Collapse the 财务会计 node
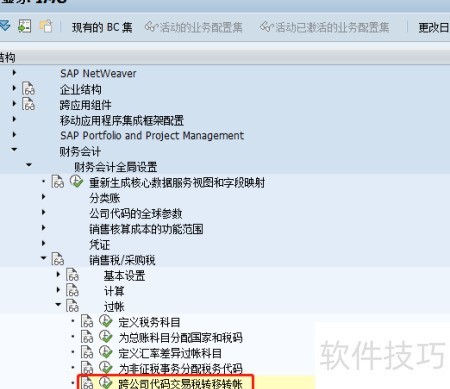450x389 pixels. coord(14,150)
